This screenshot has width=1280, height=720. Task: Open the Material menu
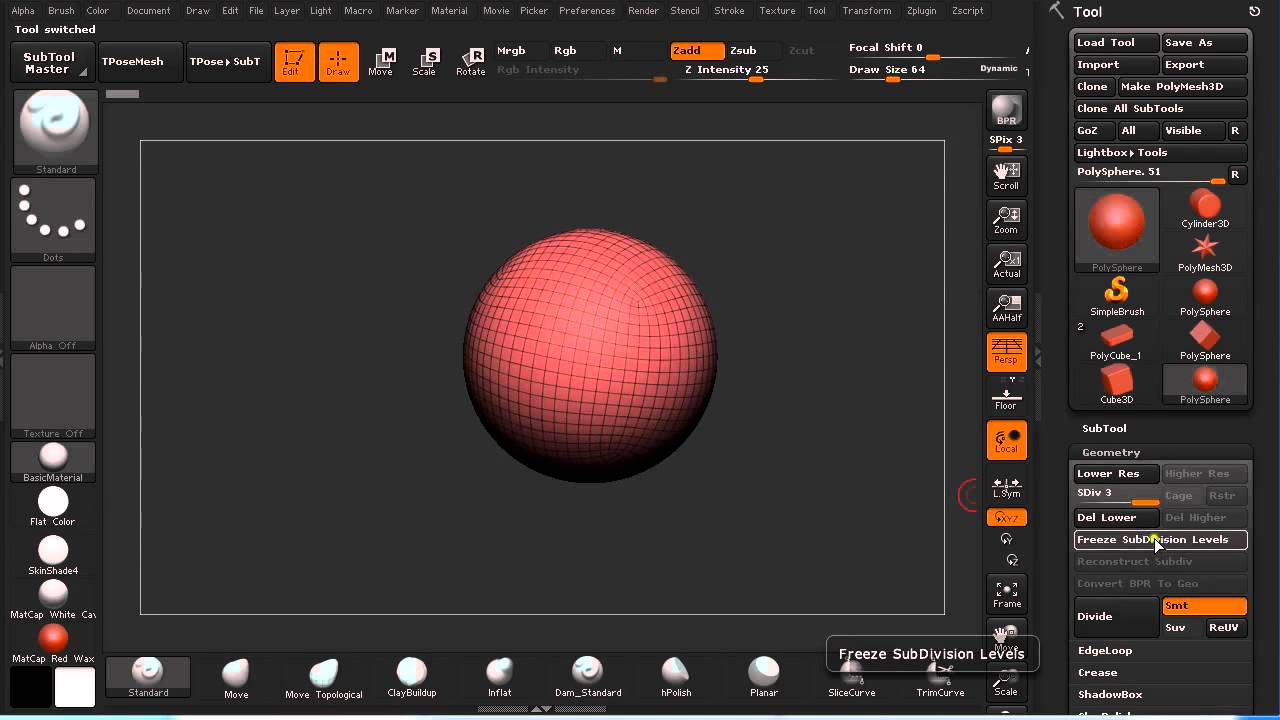pos(449,10)
